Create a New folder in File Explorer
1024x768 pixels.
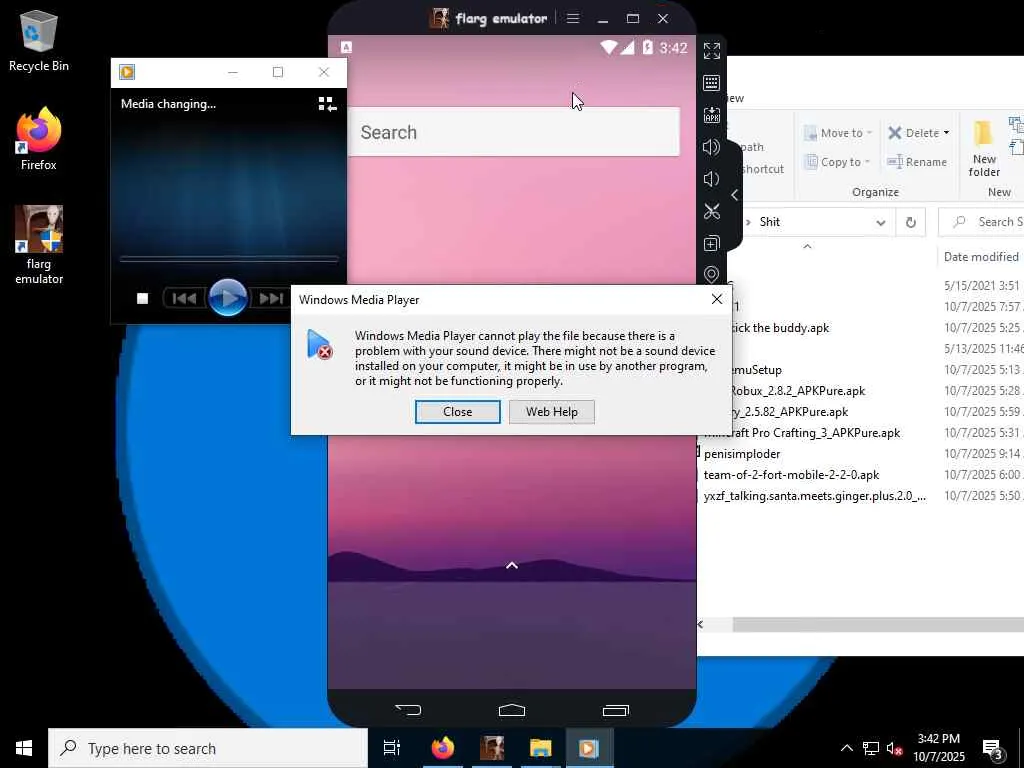[x=984, y=149]
